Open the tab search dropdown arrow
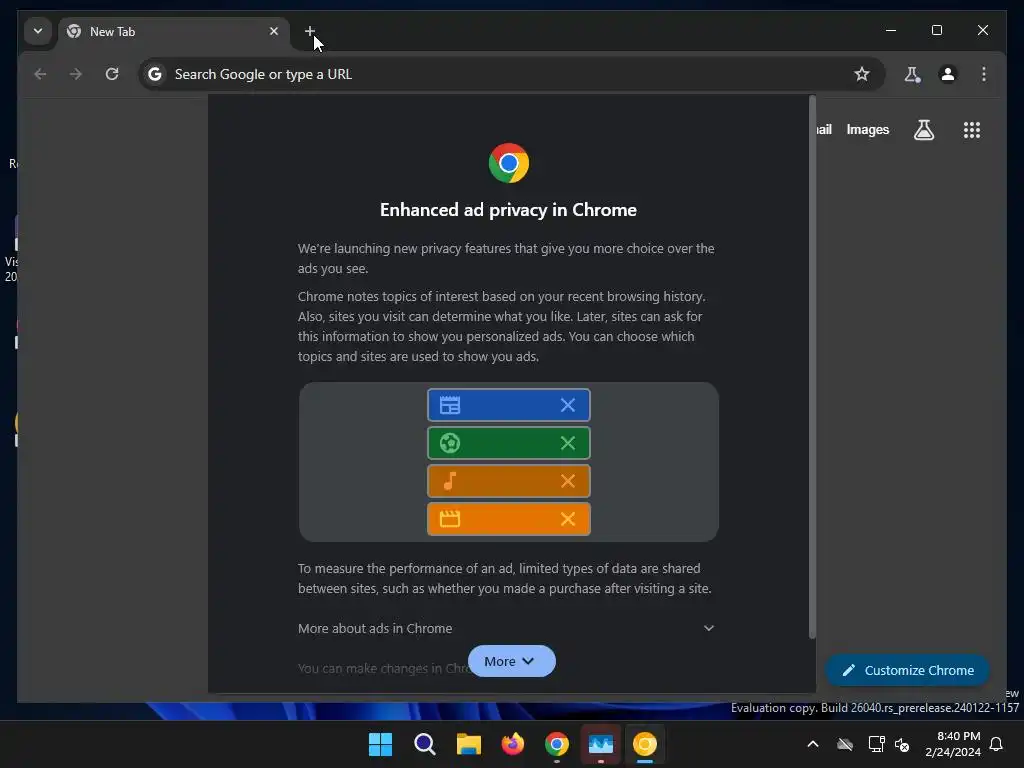Screen dimensions: 1024x768 point(38,31)
